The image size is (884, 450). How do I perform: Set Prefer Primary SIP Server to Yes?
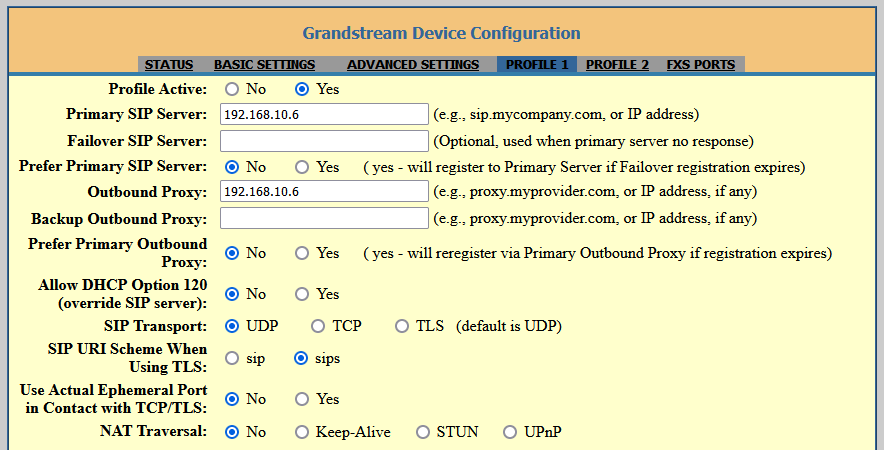tap(302, 167)
